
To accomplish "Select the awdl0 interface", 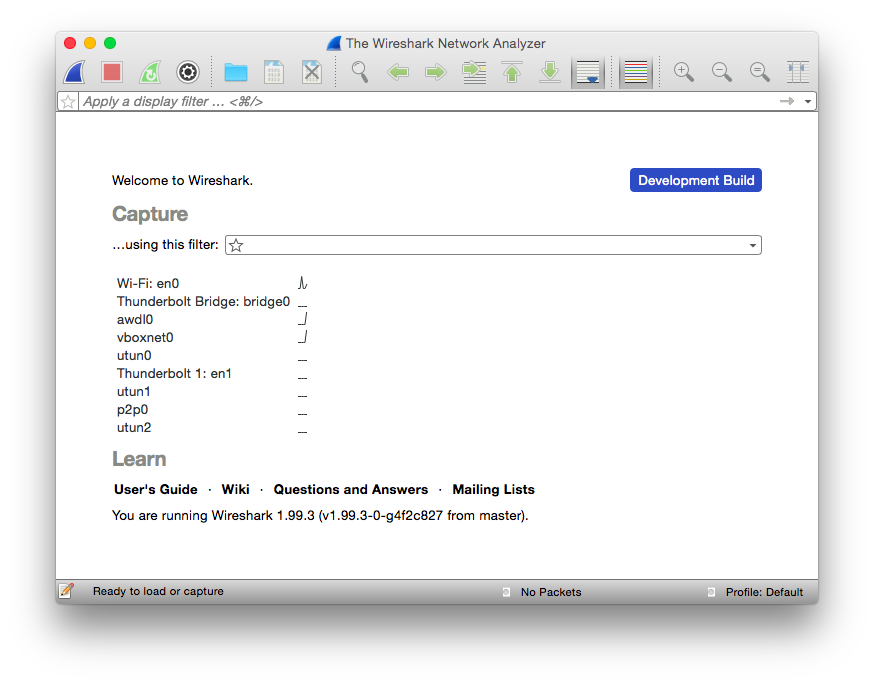I will [x=135, y=319].
